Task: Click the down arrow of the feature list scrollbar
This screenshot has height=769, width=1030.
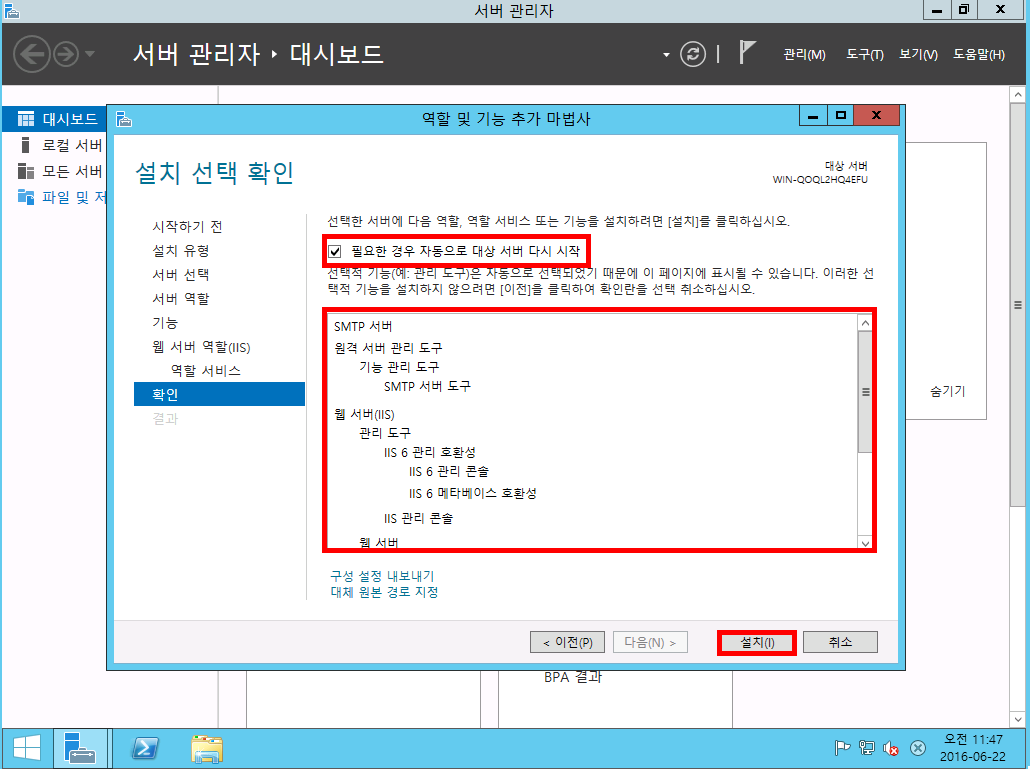Action: (x=865, y=542)
